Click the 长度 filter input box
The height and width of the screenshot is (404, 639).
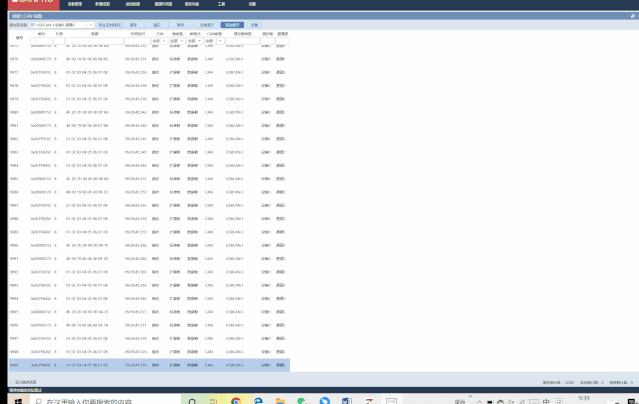pos(59,41)
